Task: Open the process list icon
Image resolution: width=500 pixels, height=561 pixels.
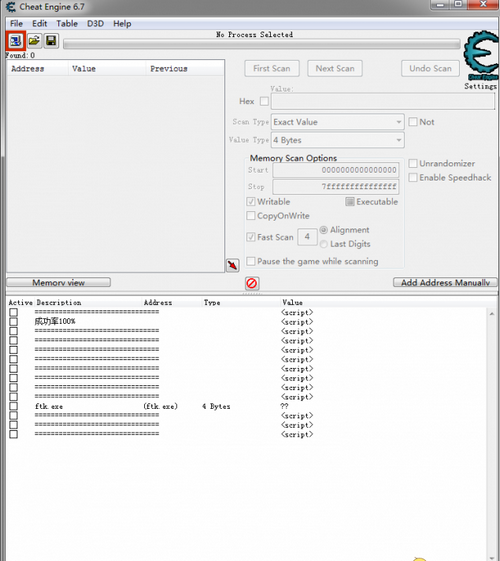Action: tap(15, 41)
